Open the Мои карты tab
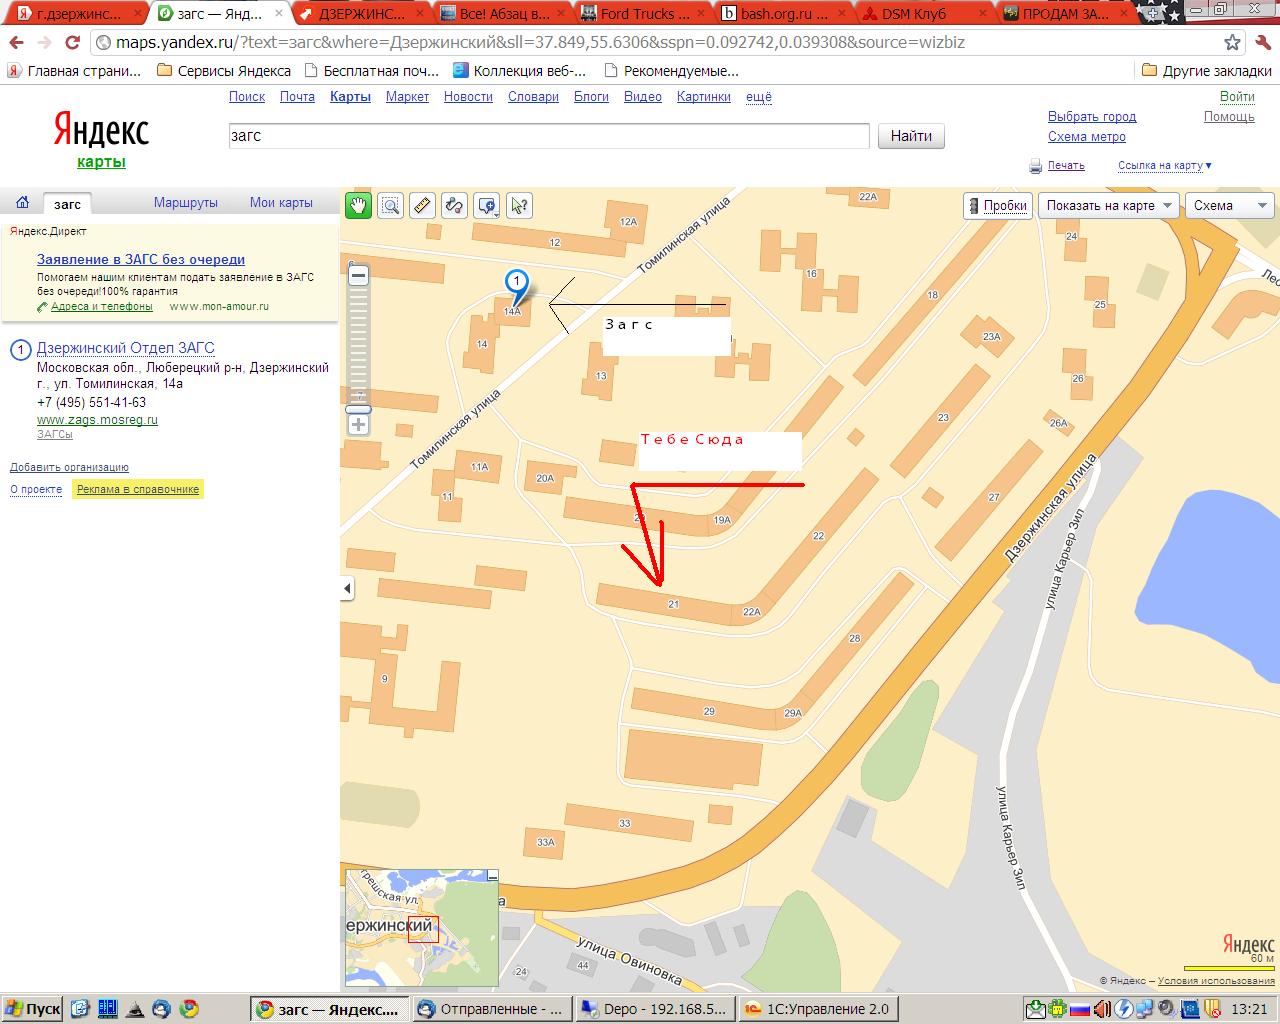Viewport: 1280px width, 1024px height. (281, 202)
